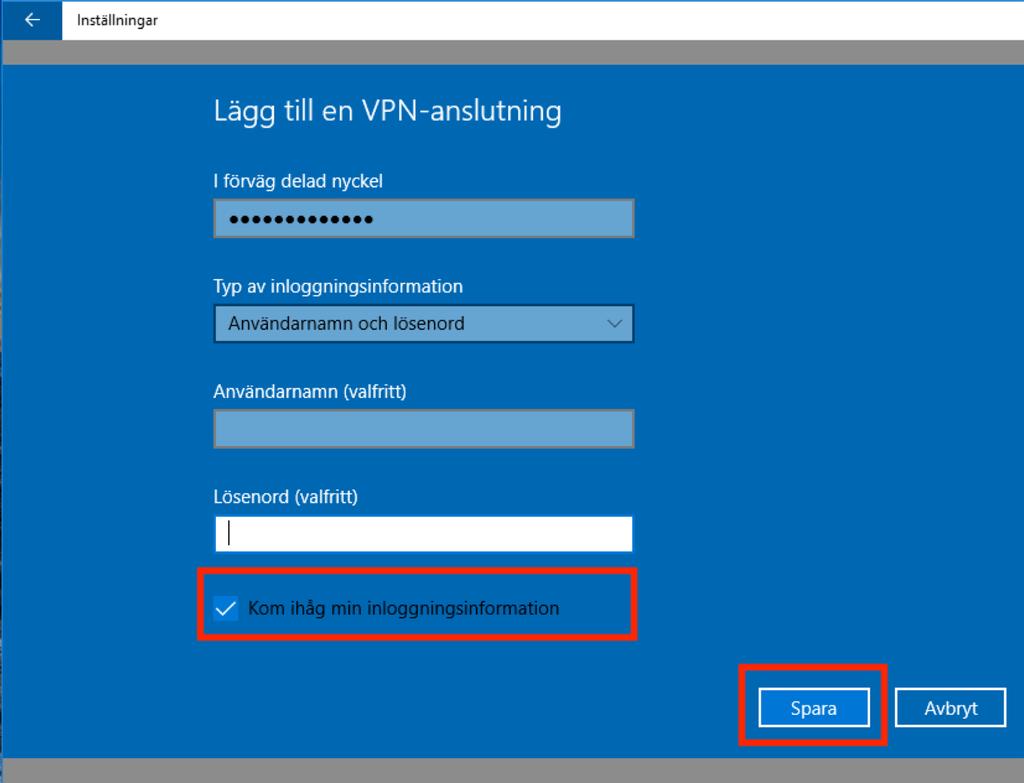Viewport: 1024px width, 783px height.
Task: Click the Avbryt button
Action: click(950, 707)
